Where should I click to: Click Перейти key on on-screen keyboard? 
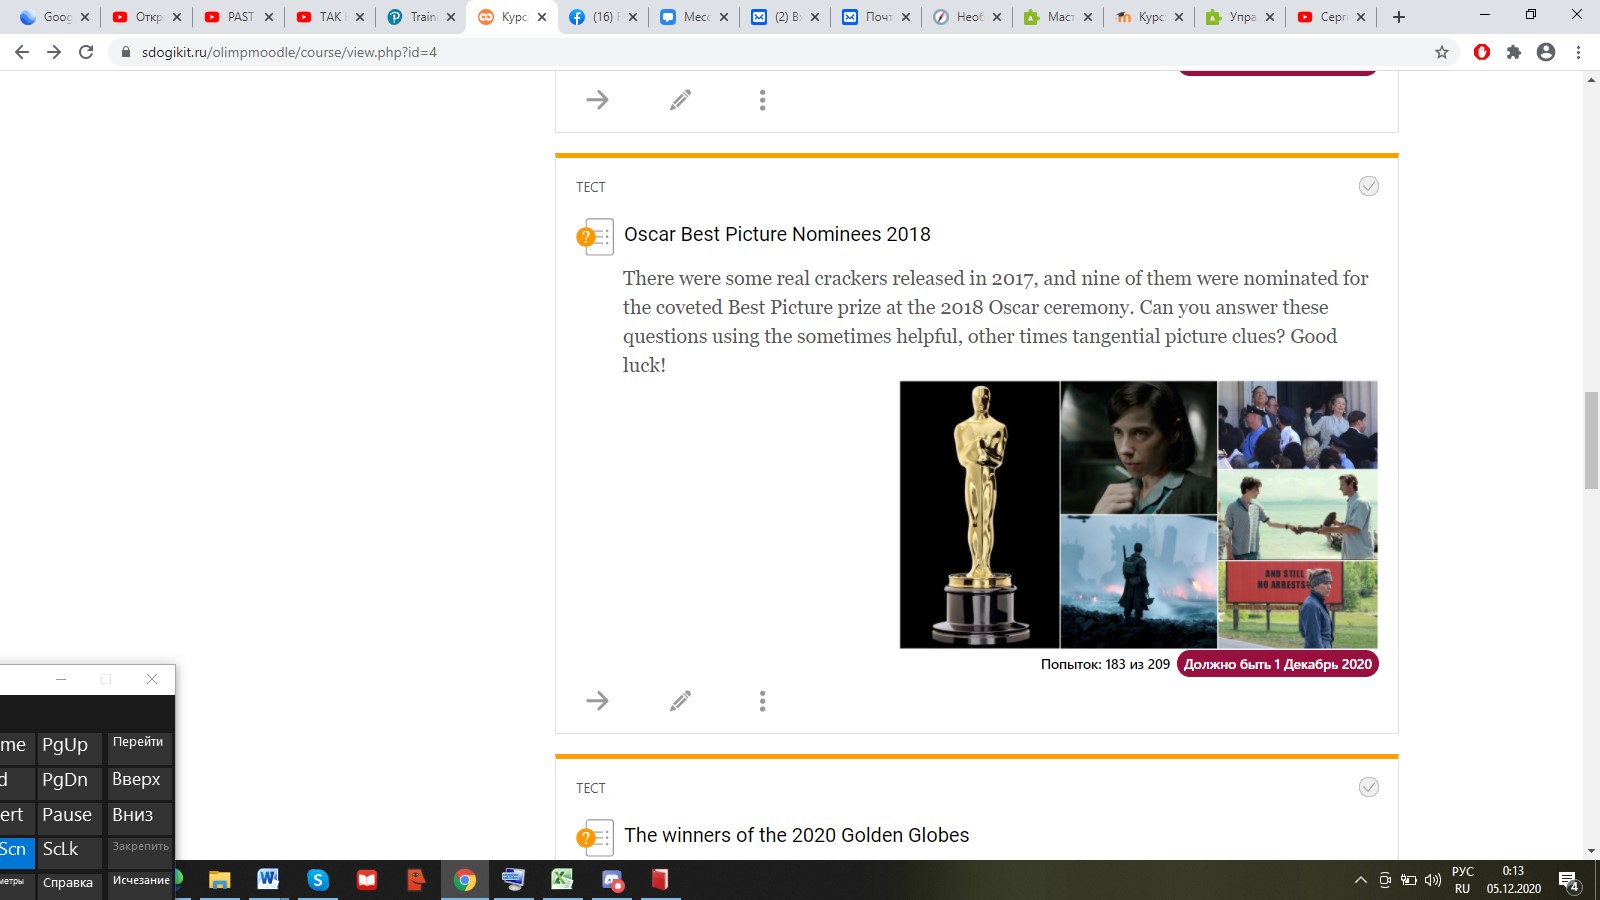pos(140,746)
